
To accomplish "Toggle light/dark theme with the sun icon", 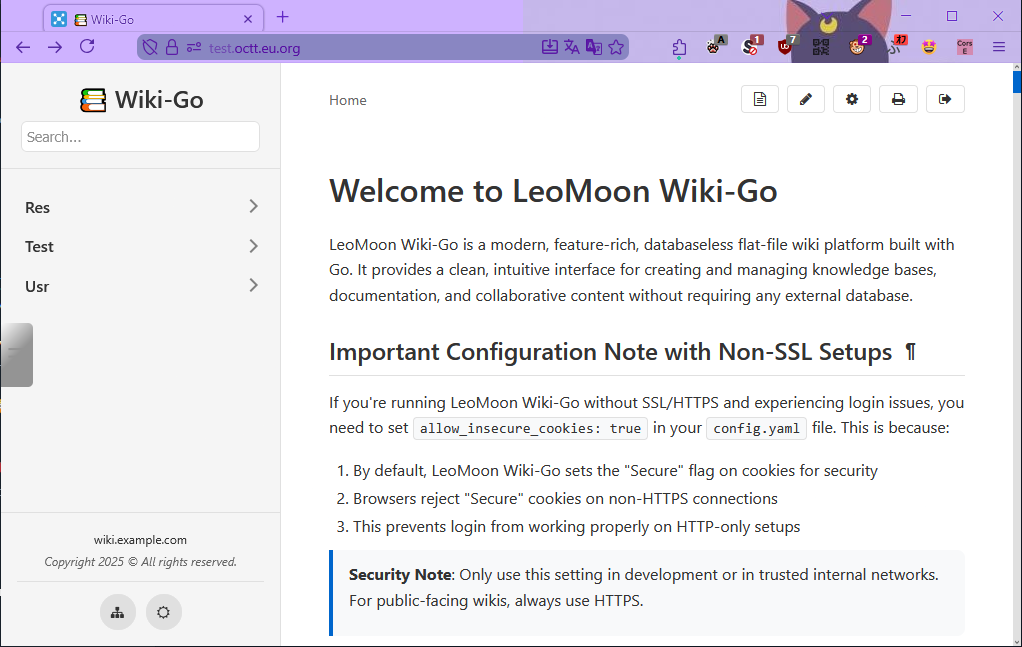I will pyautogui.click(x=164, y=612).
